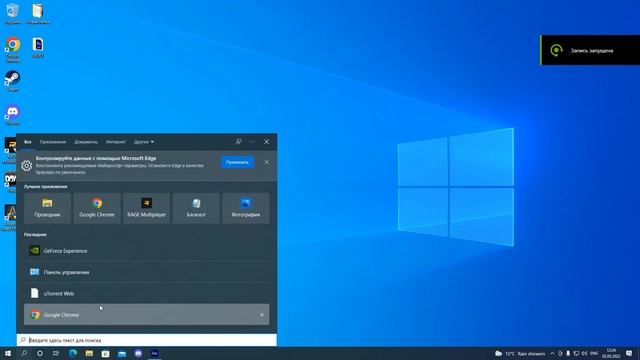
Task: Open the clock and date flyout
Action: (x=611, y=353)
